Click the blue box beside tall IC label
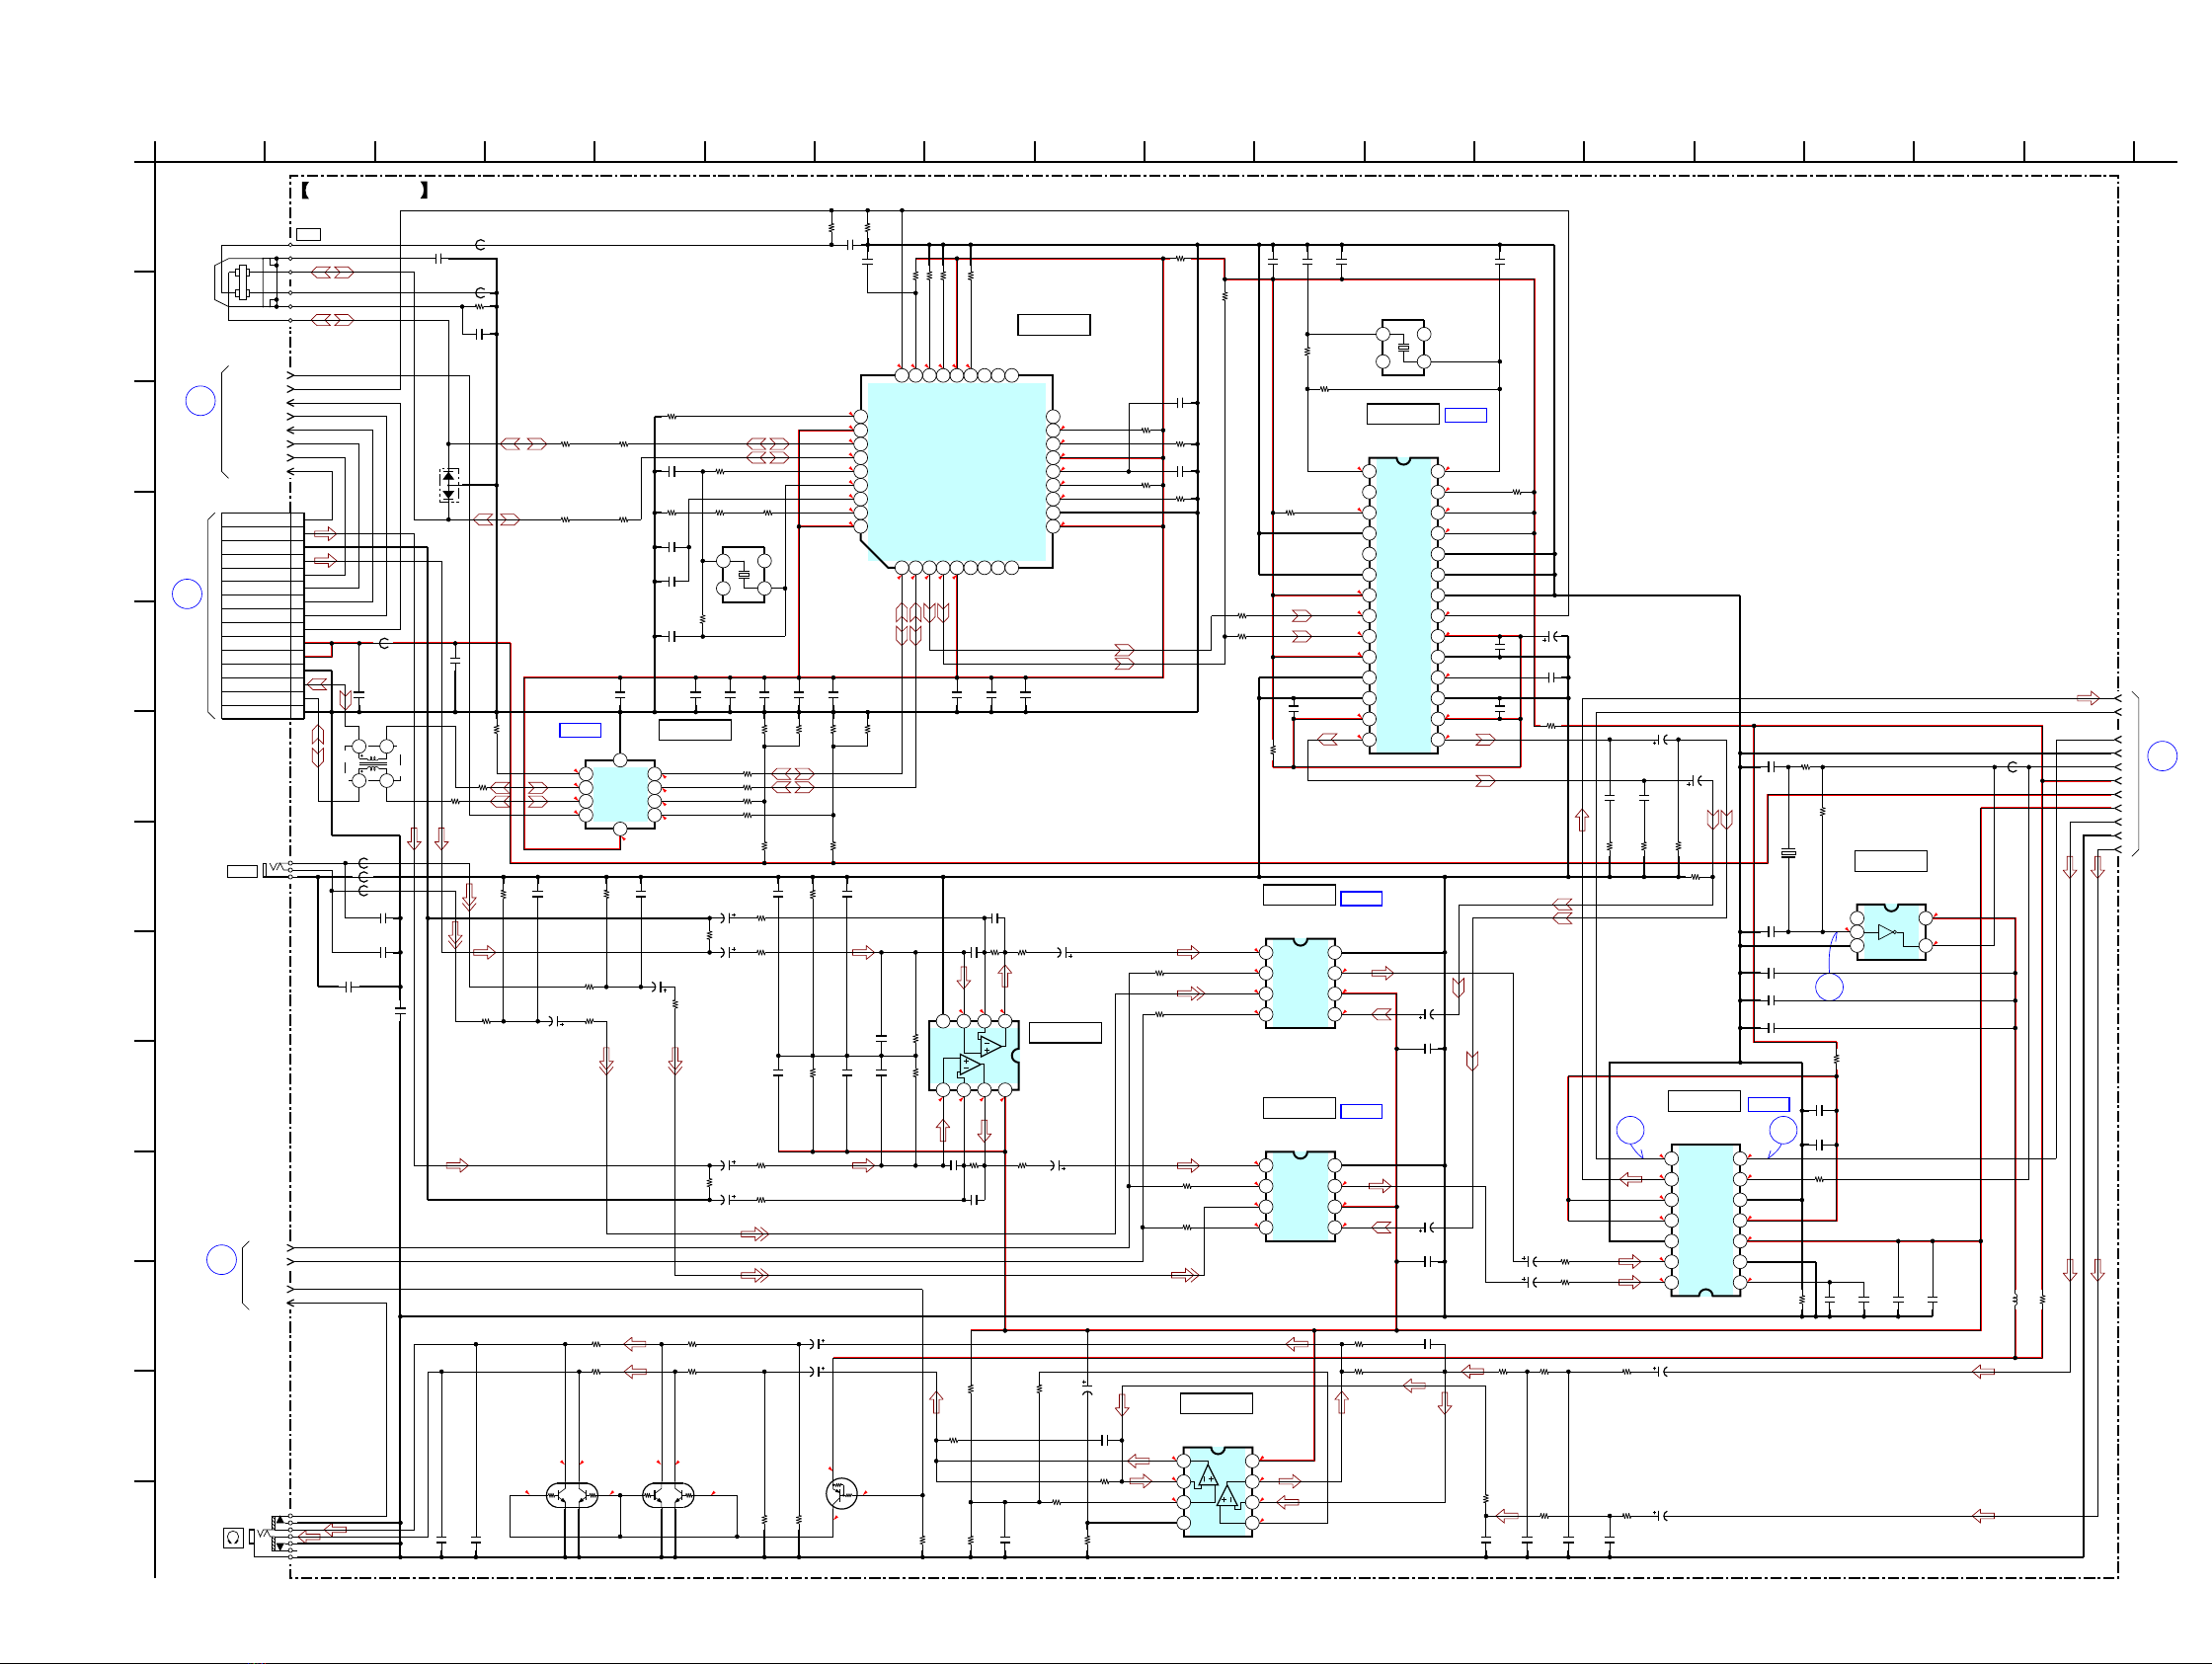This screenshot has height=1664, width=2212. 1466,415
